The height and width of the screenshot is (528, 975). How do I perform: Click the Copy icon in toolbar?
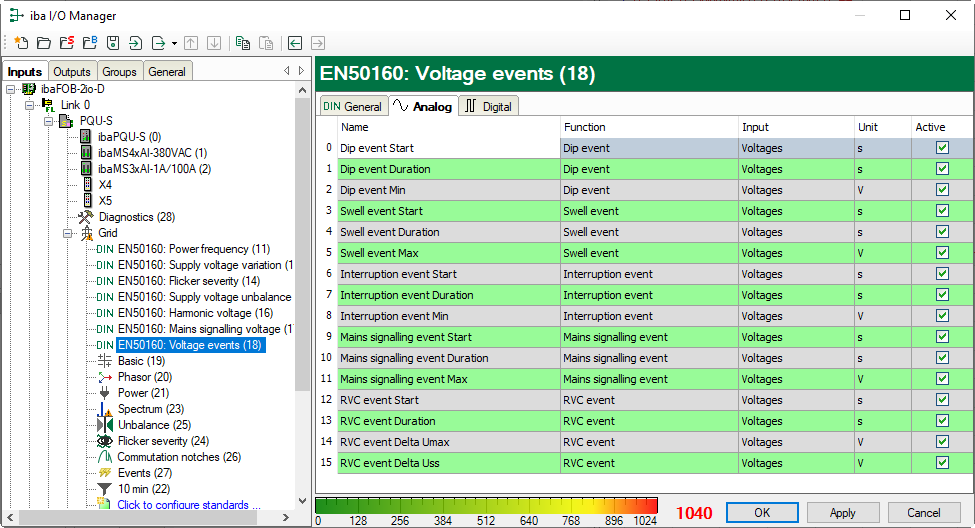click(243, 43)
